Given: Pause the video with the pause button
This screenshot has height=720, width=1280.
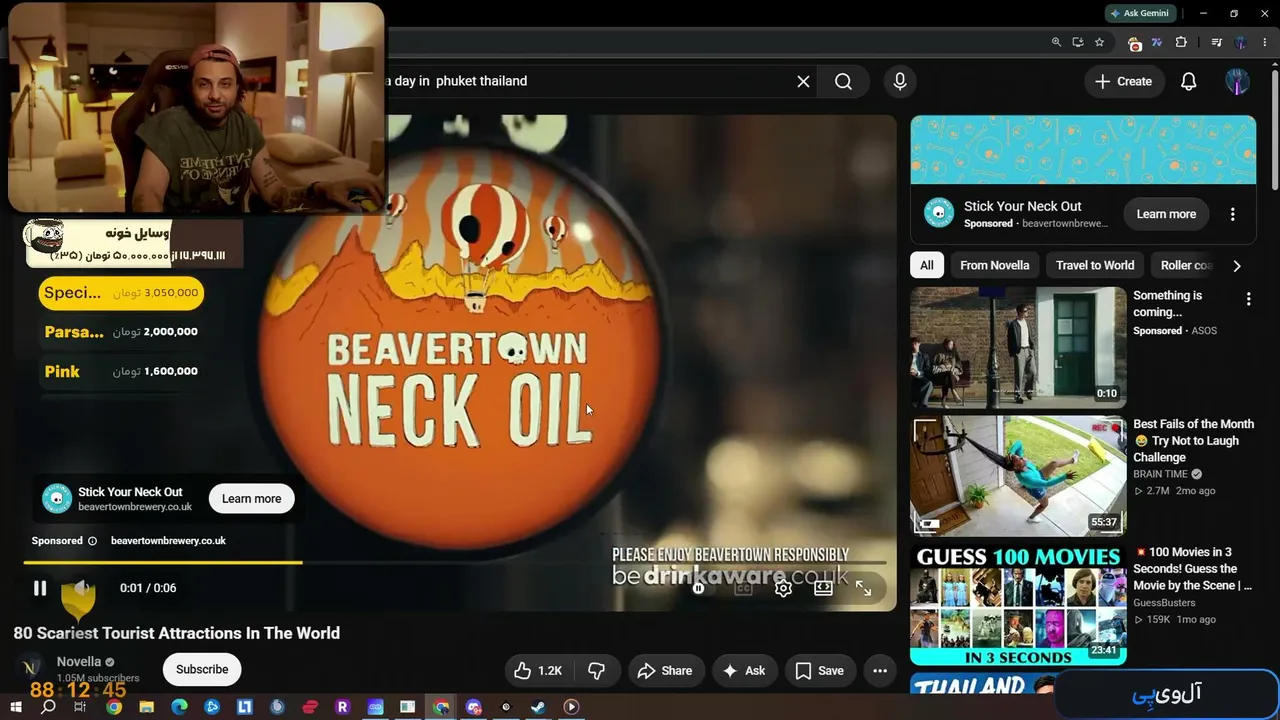Looking at the screenshot, I should 40,588.
